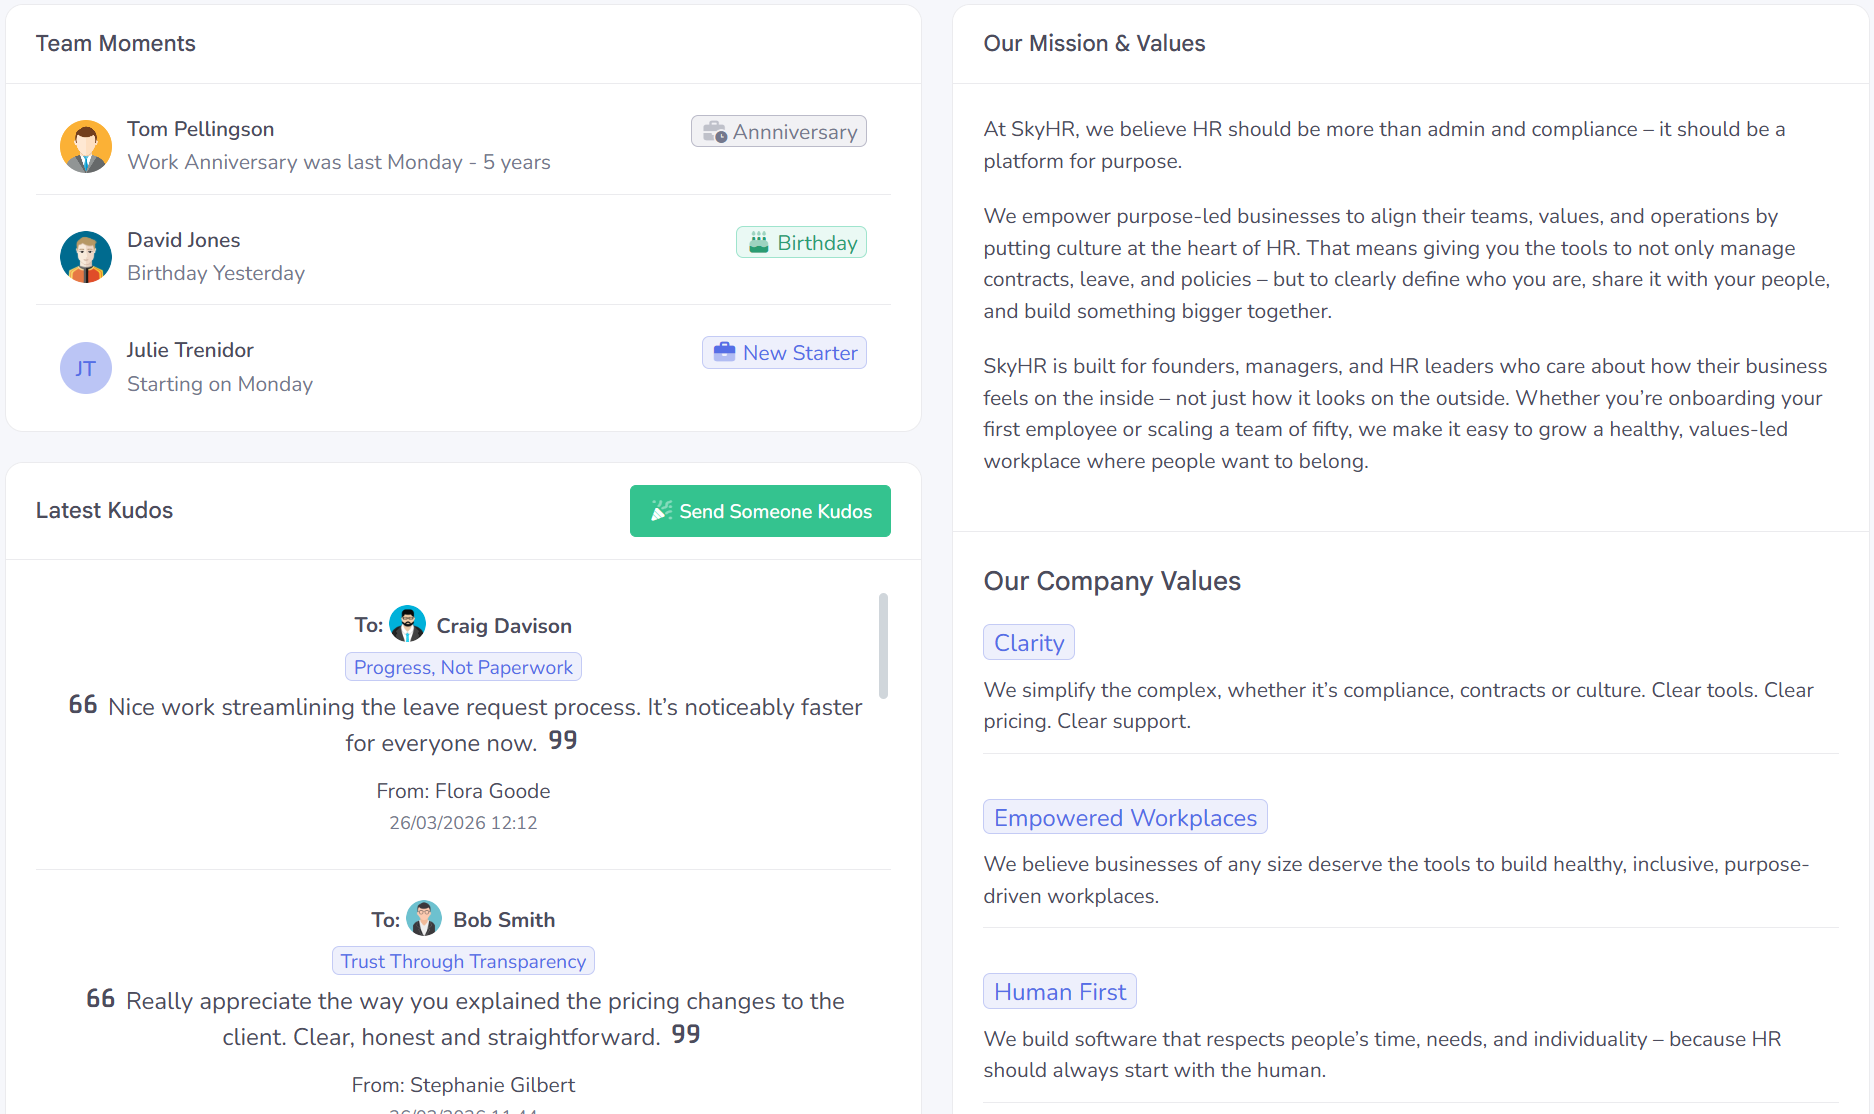Click the kudos message about streamlining leave requests
The image size is (1874, 1114).
coord(465,724)
